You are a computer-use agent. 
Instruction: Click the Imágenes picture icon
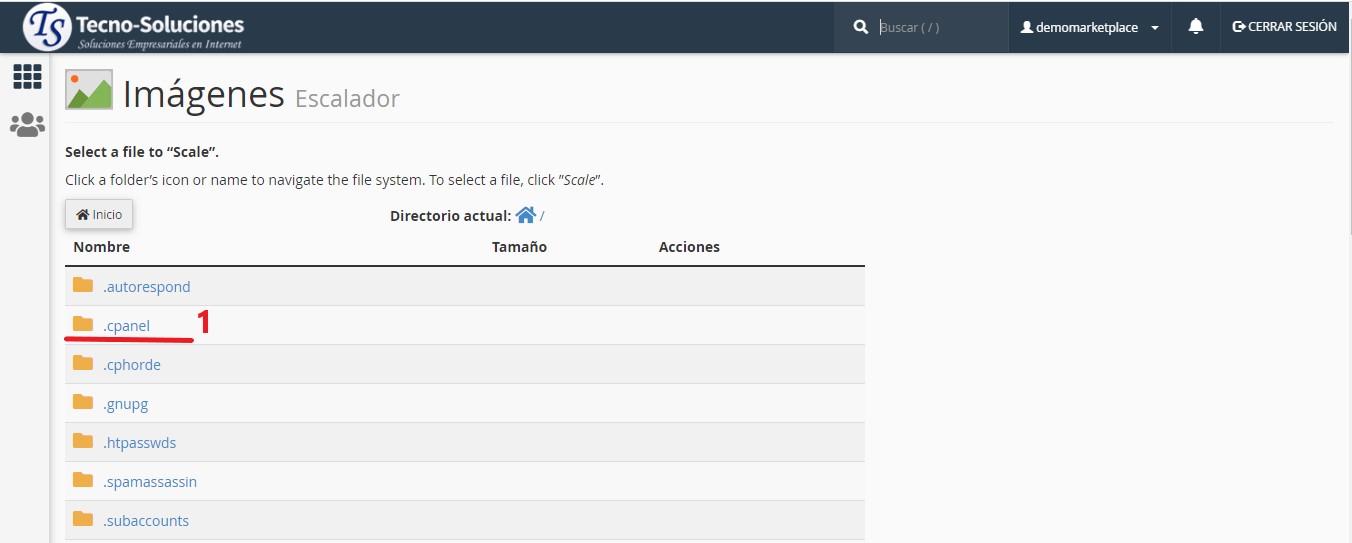(89, 90)
